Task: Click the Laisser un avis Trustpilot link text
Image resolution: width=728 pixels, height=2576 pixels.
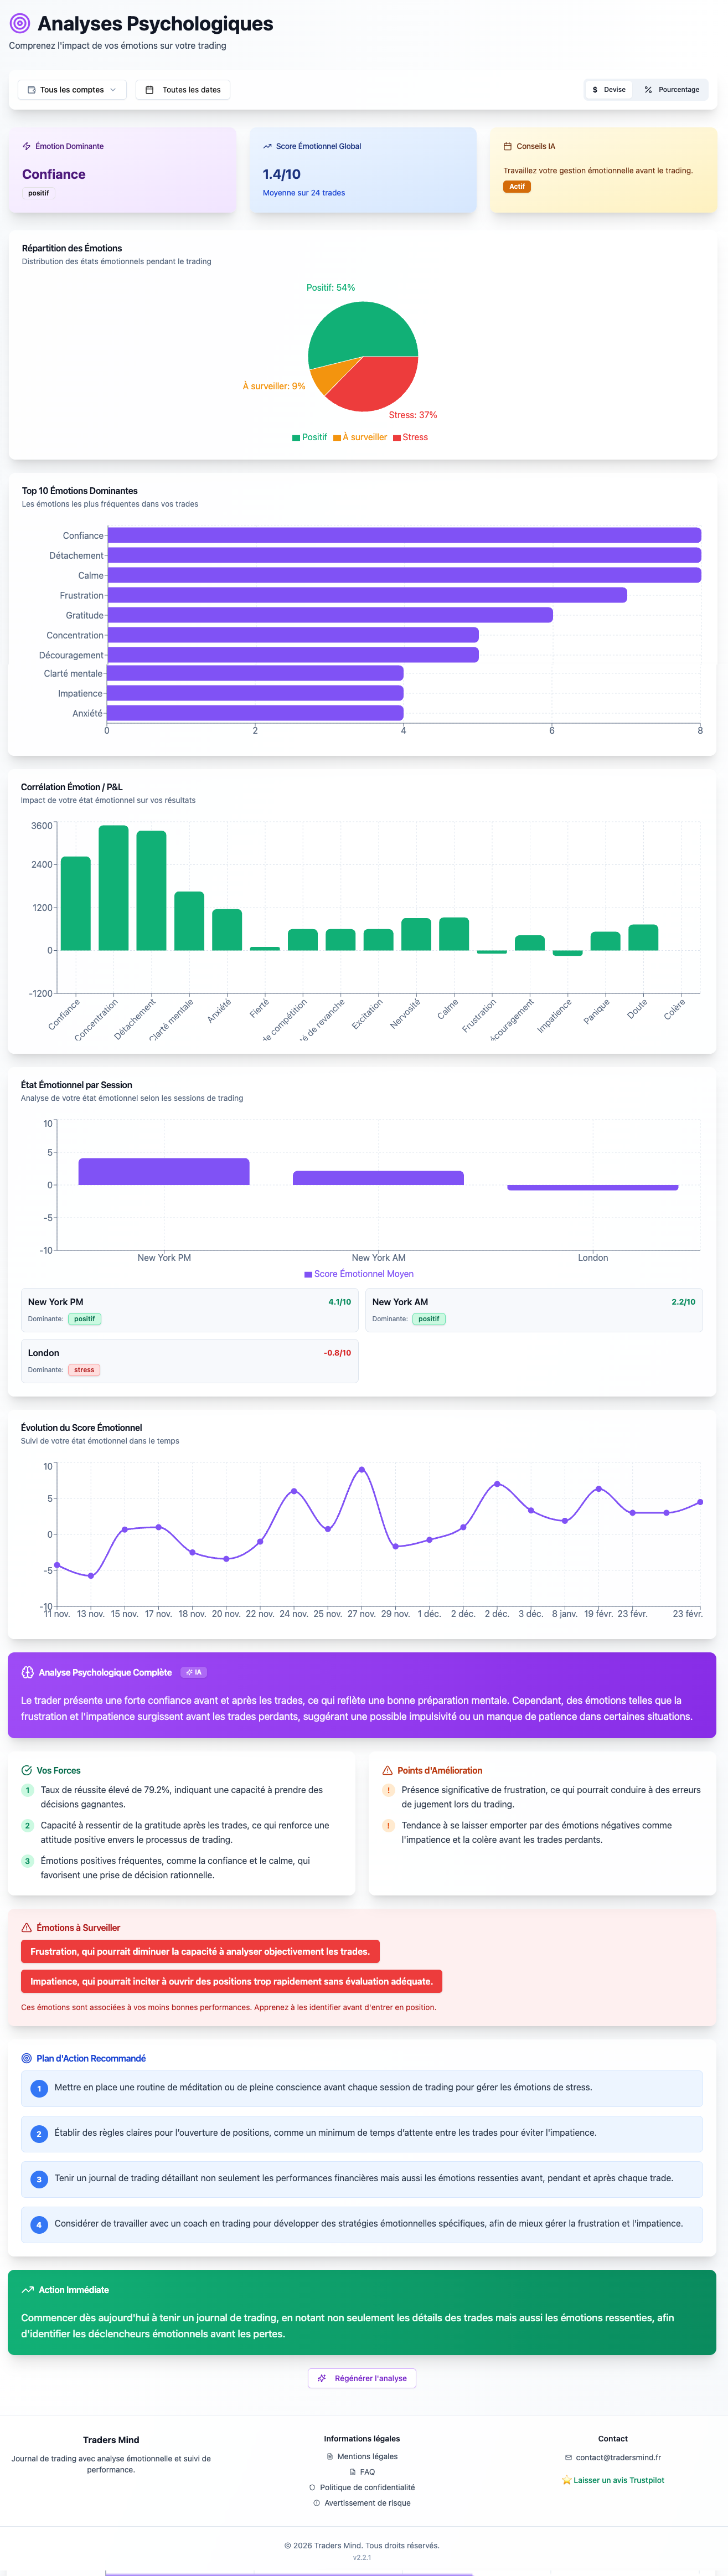Action: click(x=619, y=2480)
